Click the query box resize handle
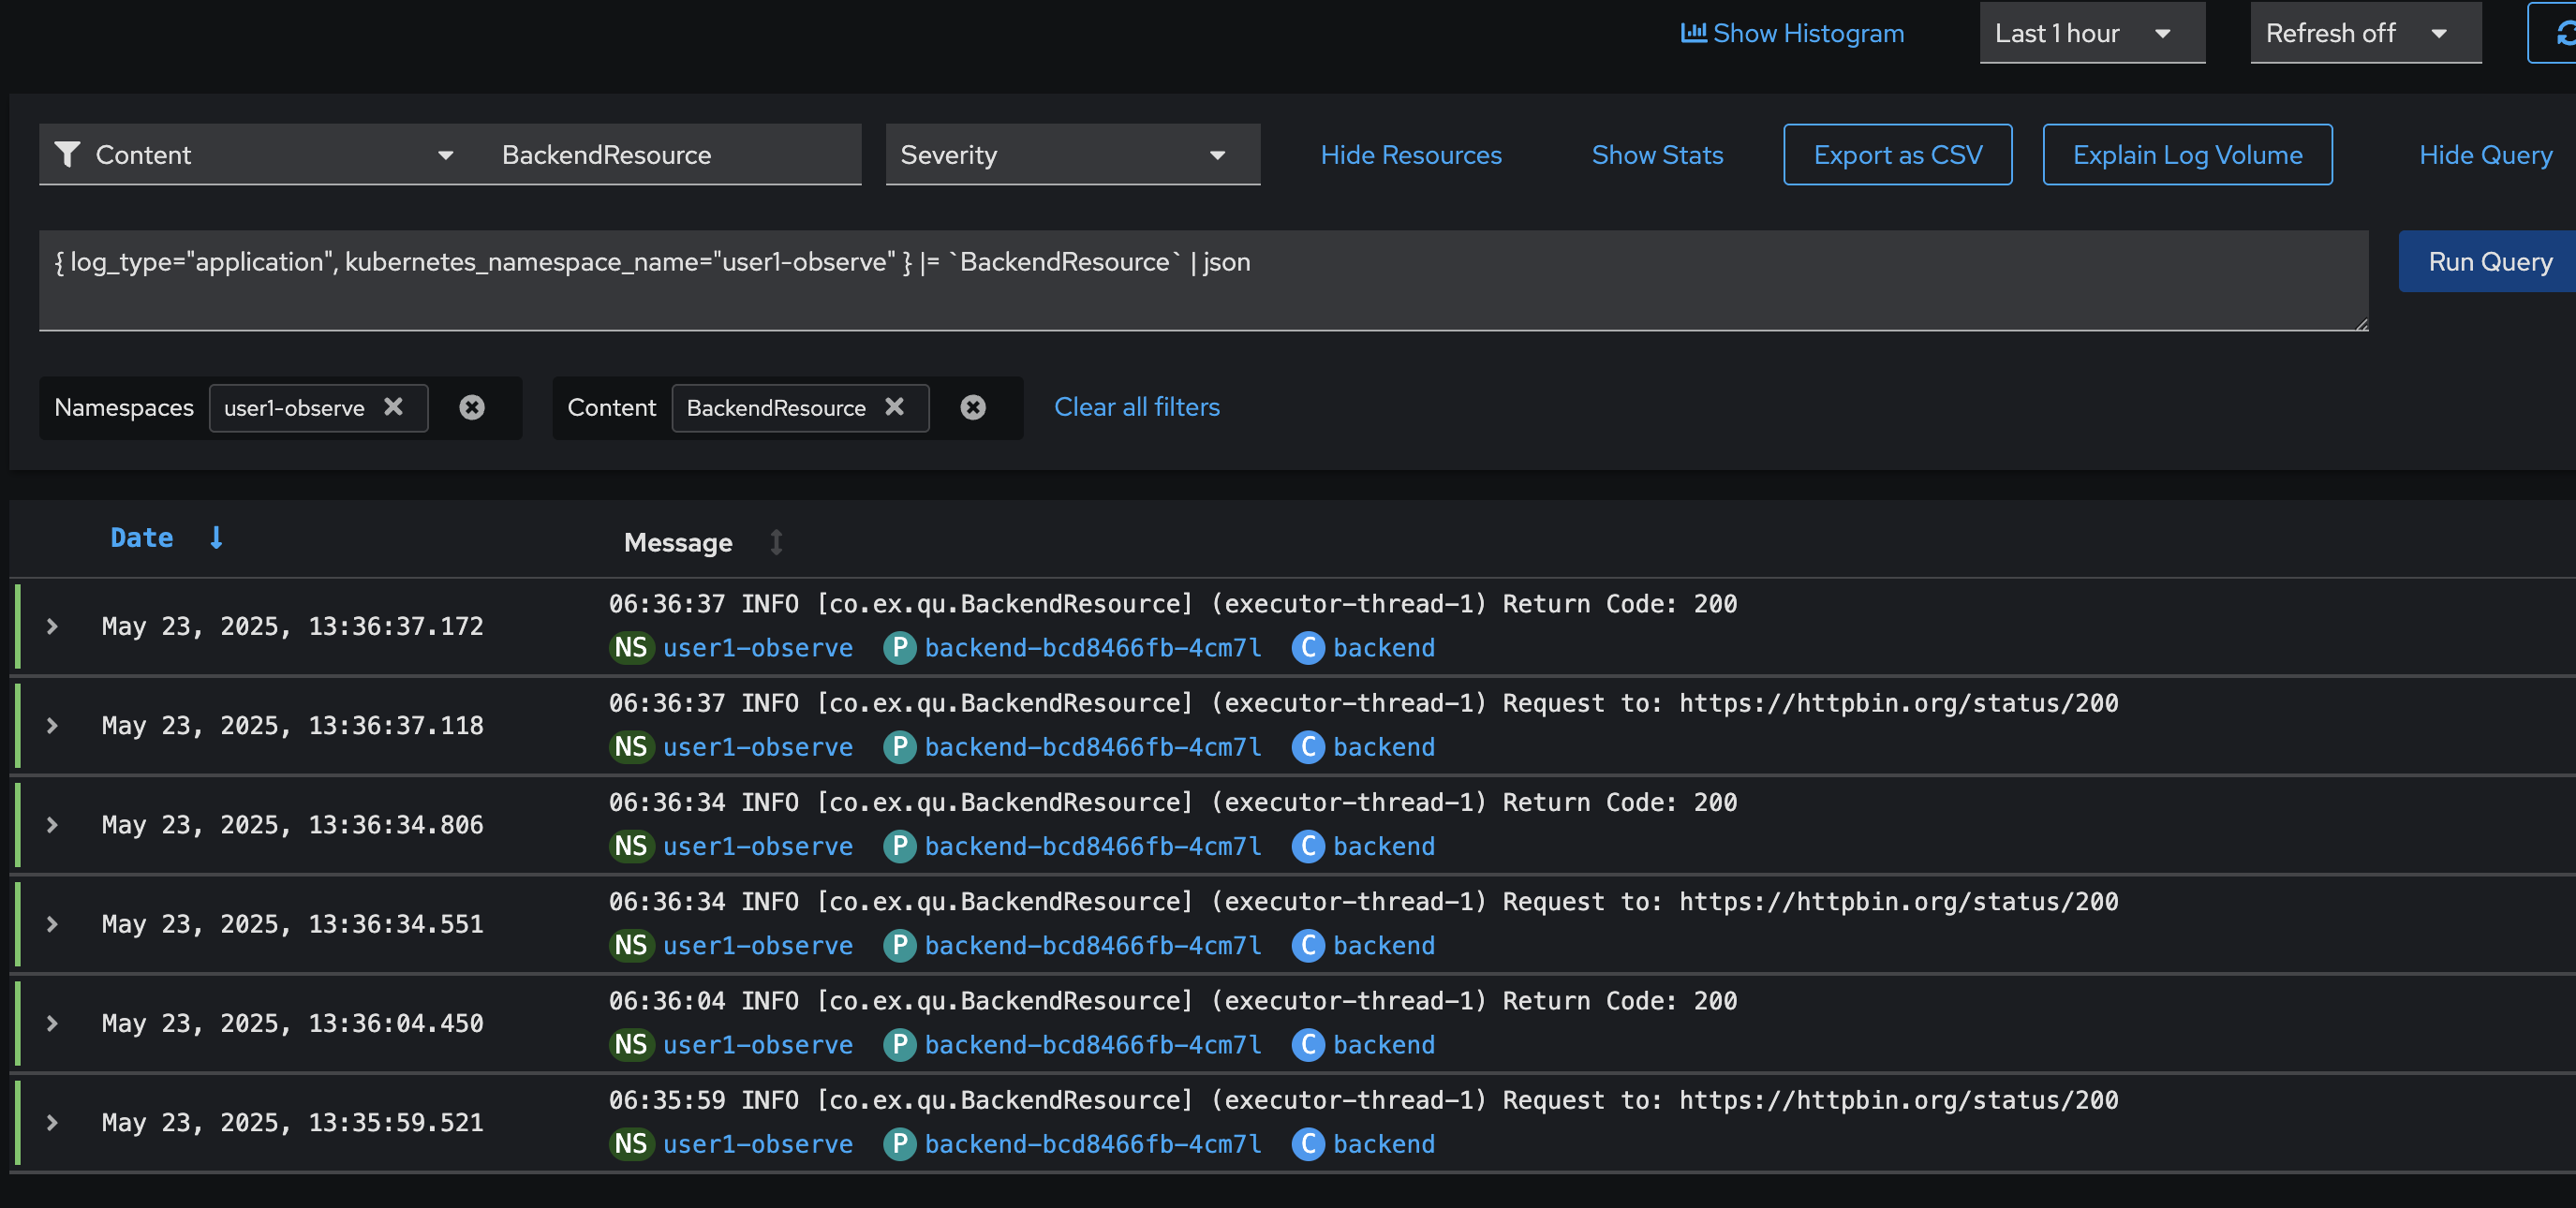Viewport: 2576px width, 1208px height. click(x=2361, y=324)
